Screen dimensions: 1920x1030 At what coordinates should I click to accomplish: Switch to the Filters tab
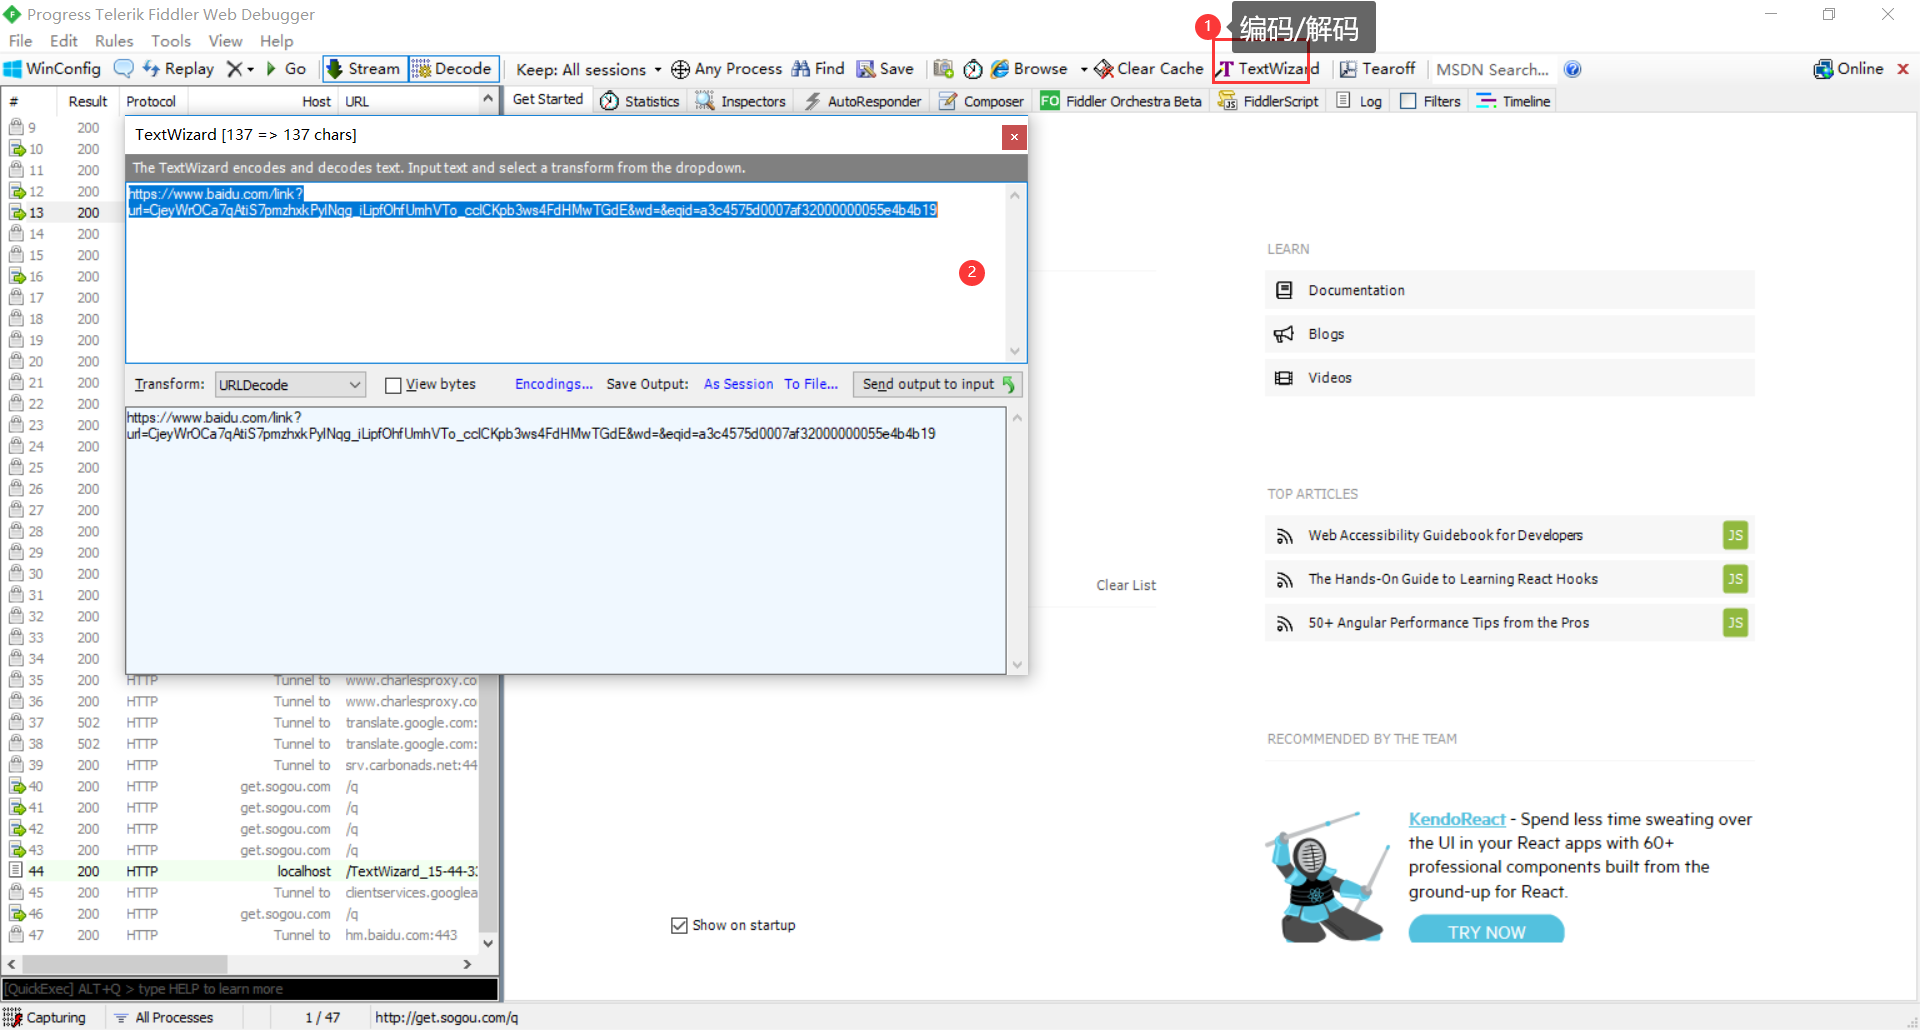click(1431, 101)
